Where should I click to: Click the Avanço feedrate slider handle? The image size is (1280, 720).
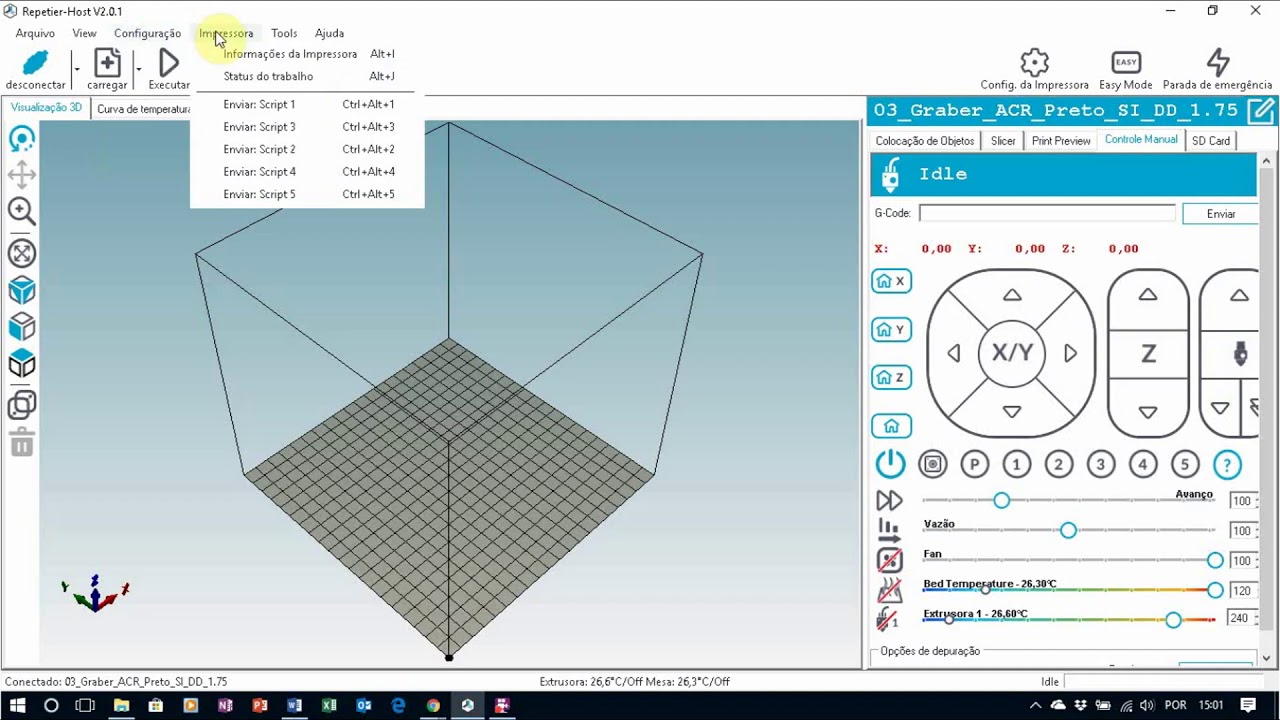coord(1001,500)
